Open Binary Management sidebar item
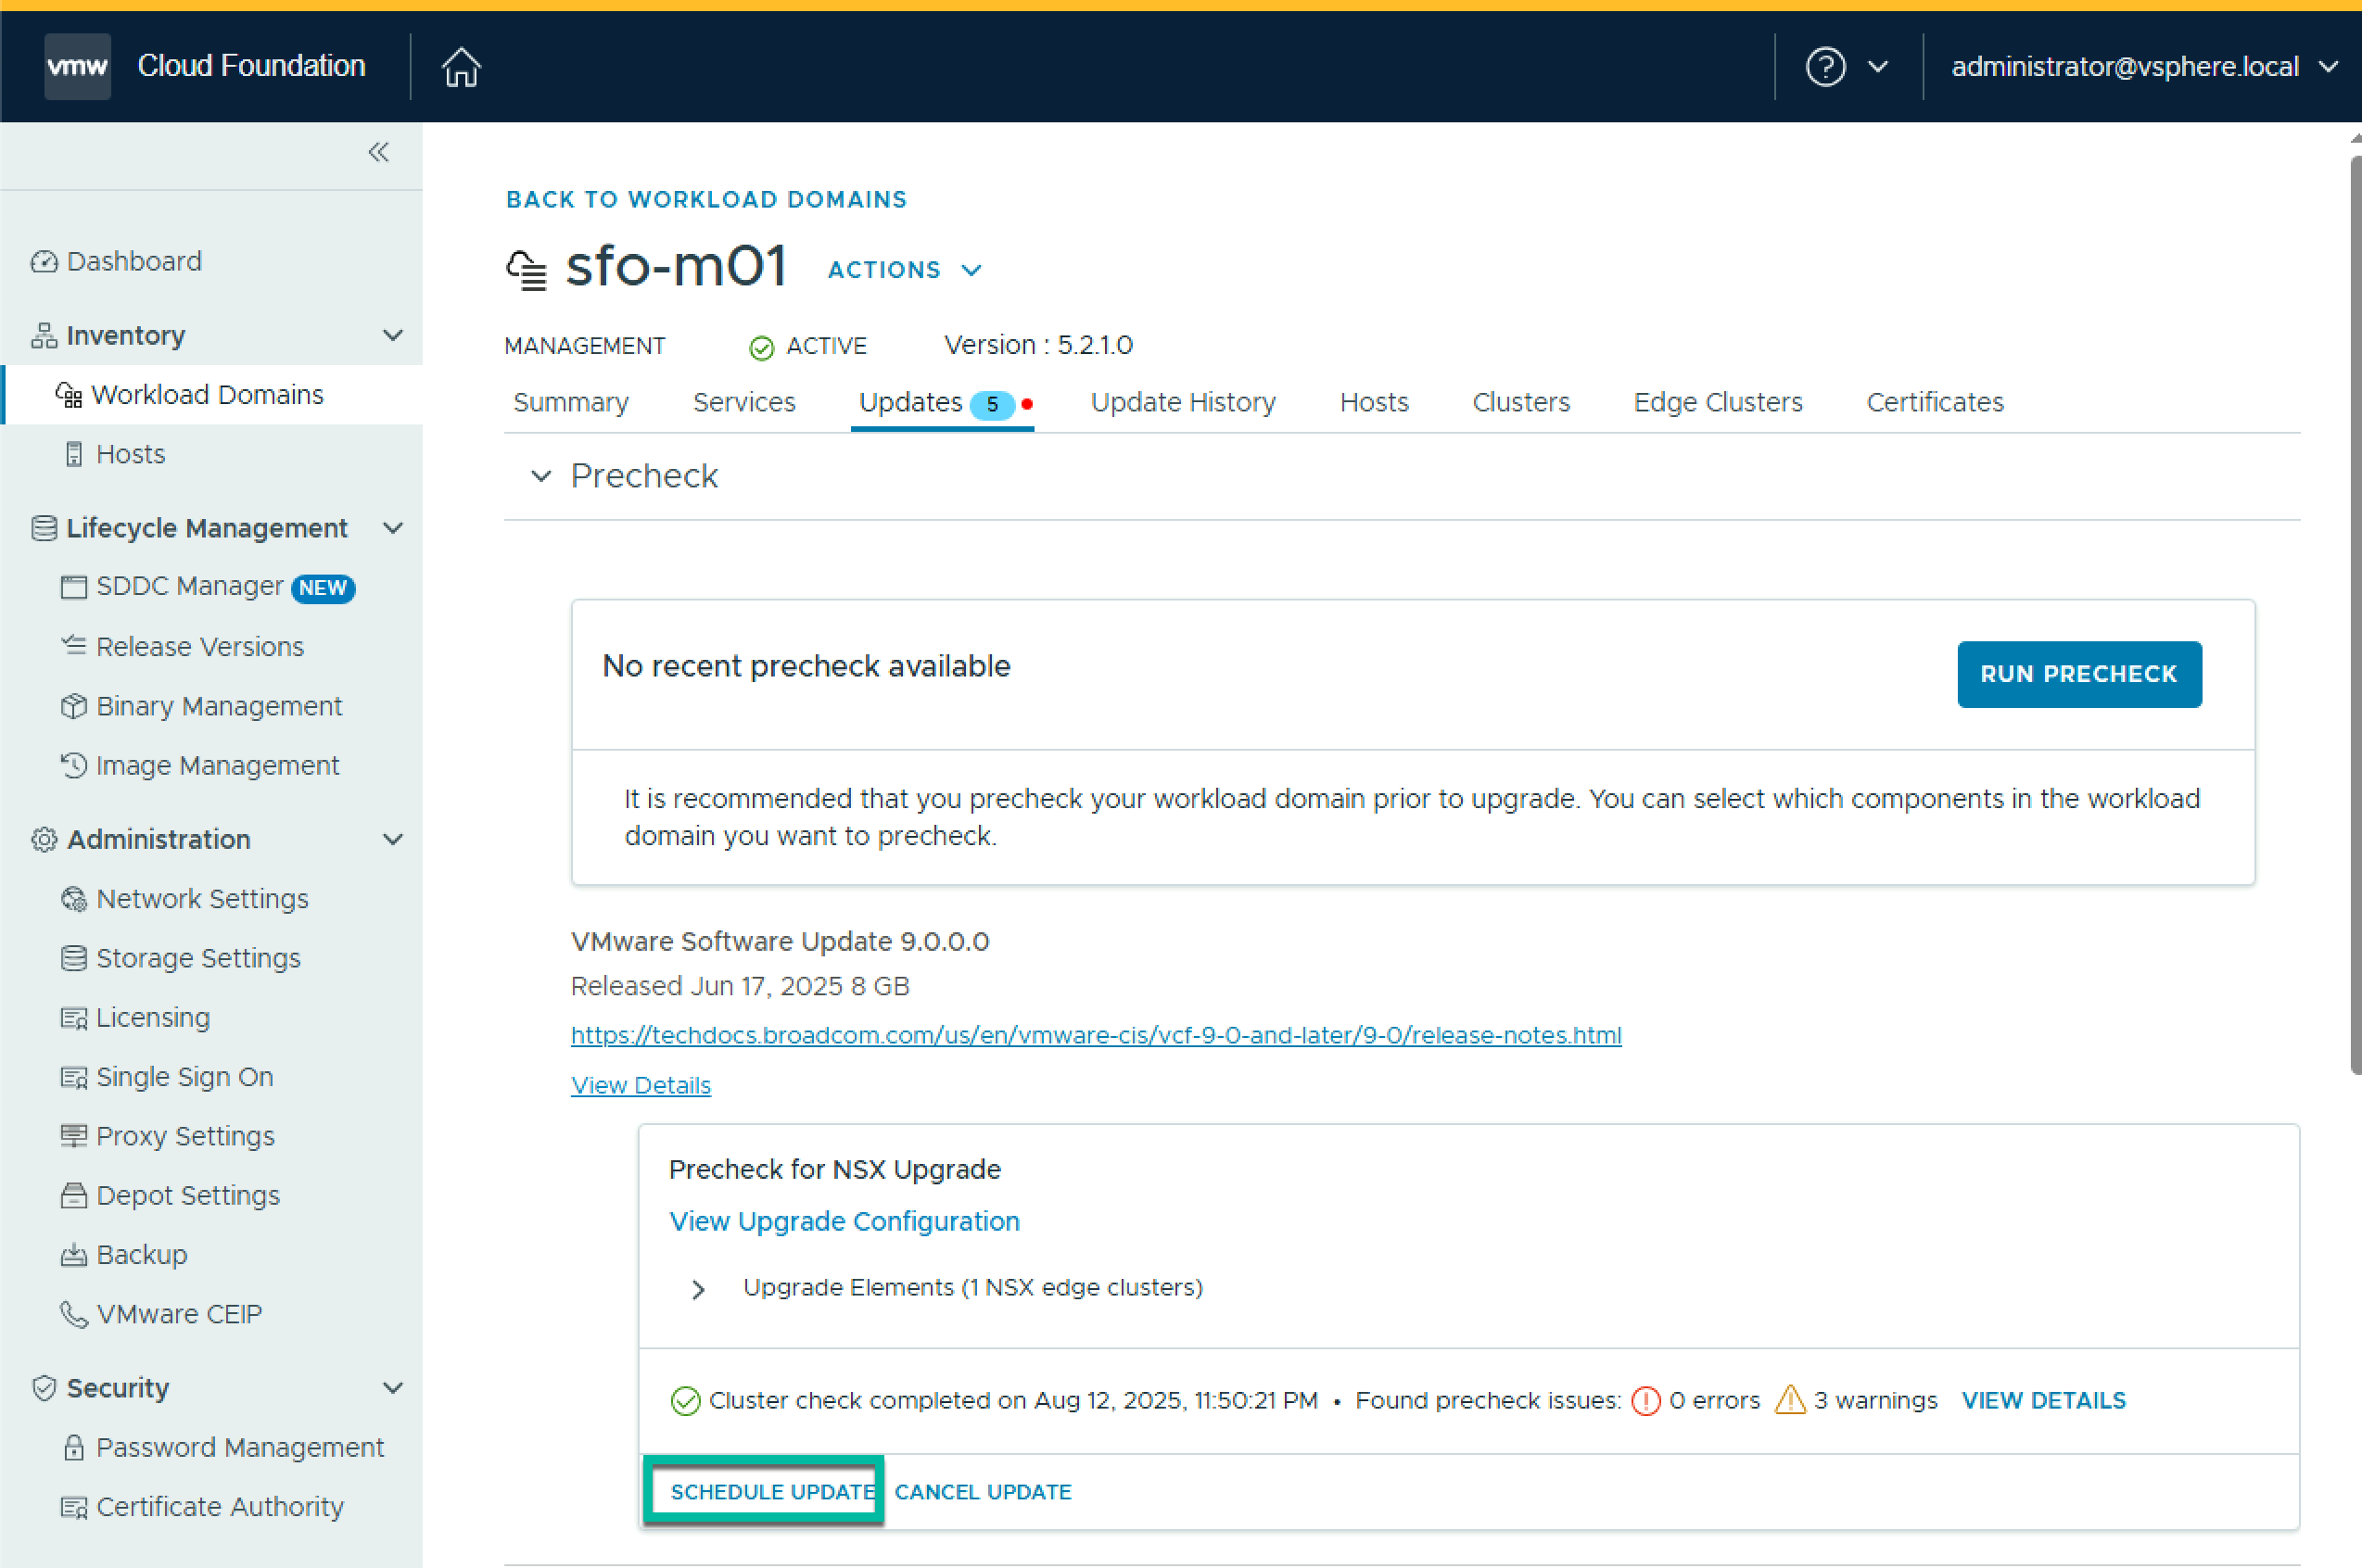The width and height of the screenshot is (2362, 1568). (218, 706)
